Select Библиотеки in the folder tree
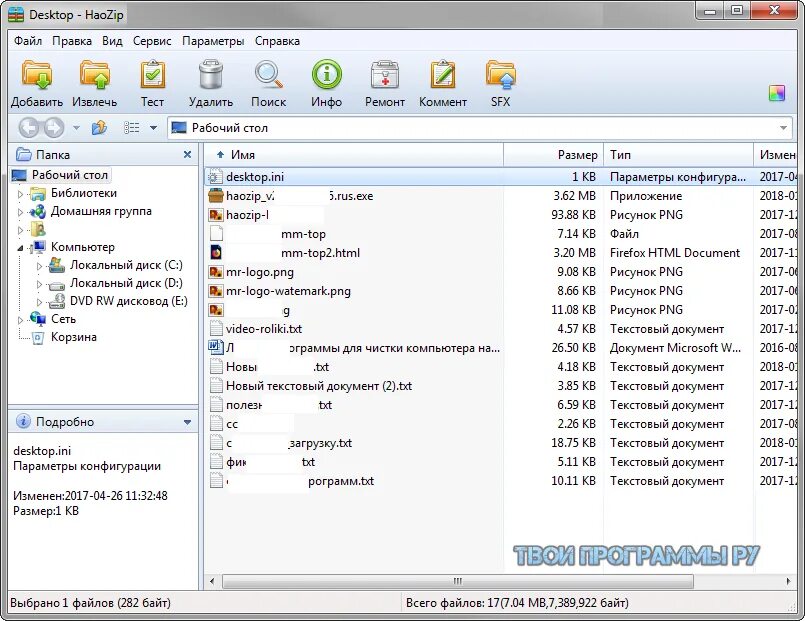The height and width of the screenshot is (621, 805). click(84, 193)
